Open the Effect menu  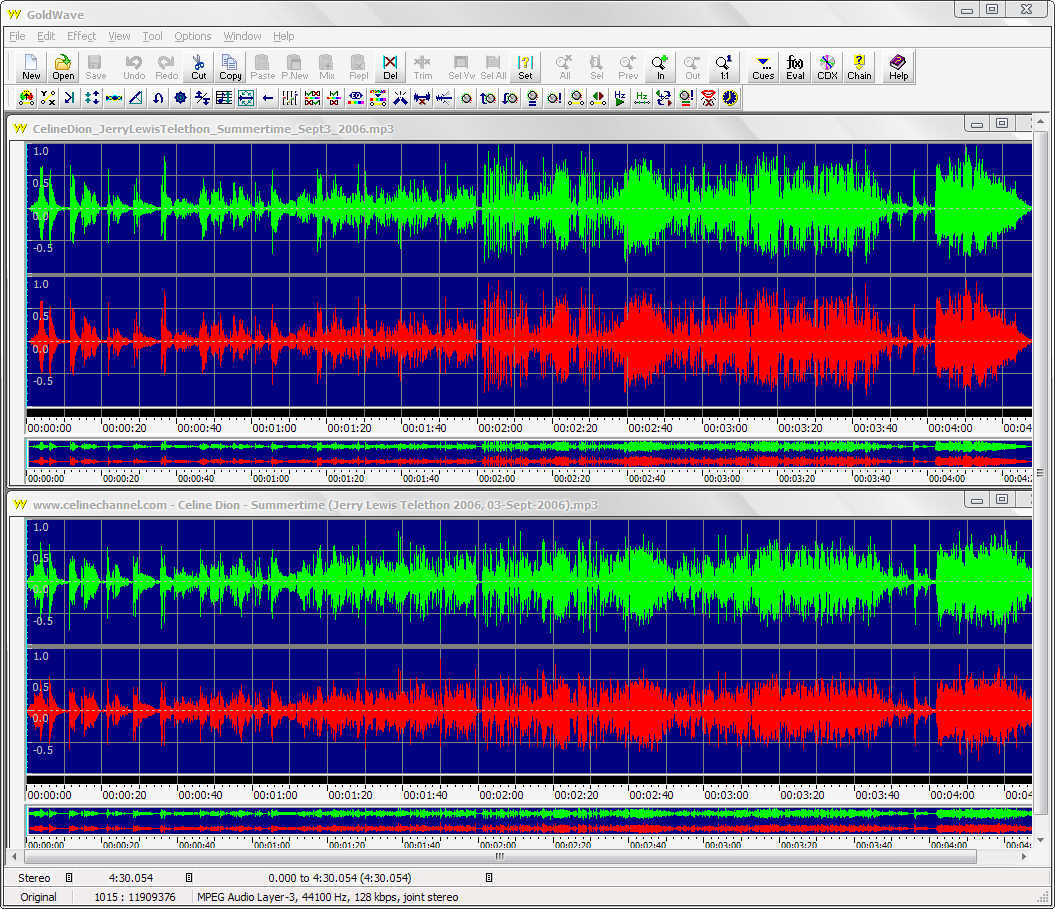pos(81,36)
